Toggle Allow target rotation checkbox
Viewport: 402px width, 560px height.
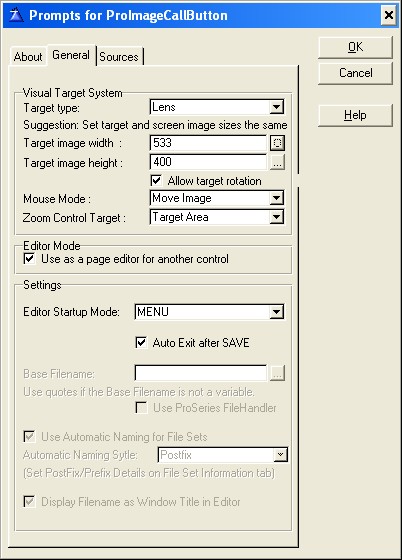tap(156, 180)
